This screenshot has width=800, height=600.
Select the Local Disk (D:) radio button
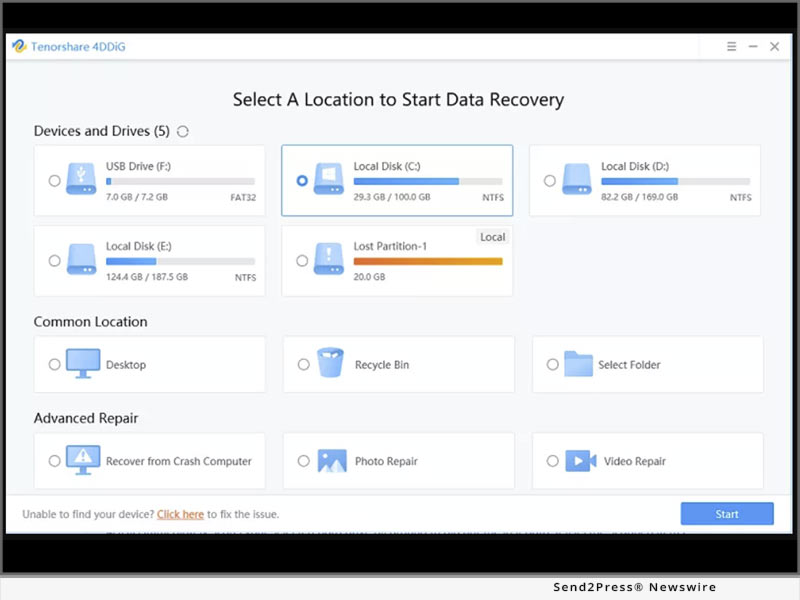[x=549, y=181]
